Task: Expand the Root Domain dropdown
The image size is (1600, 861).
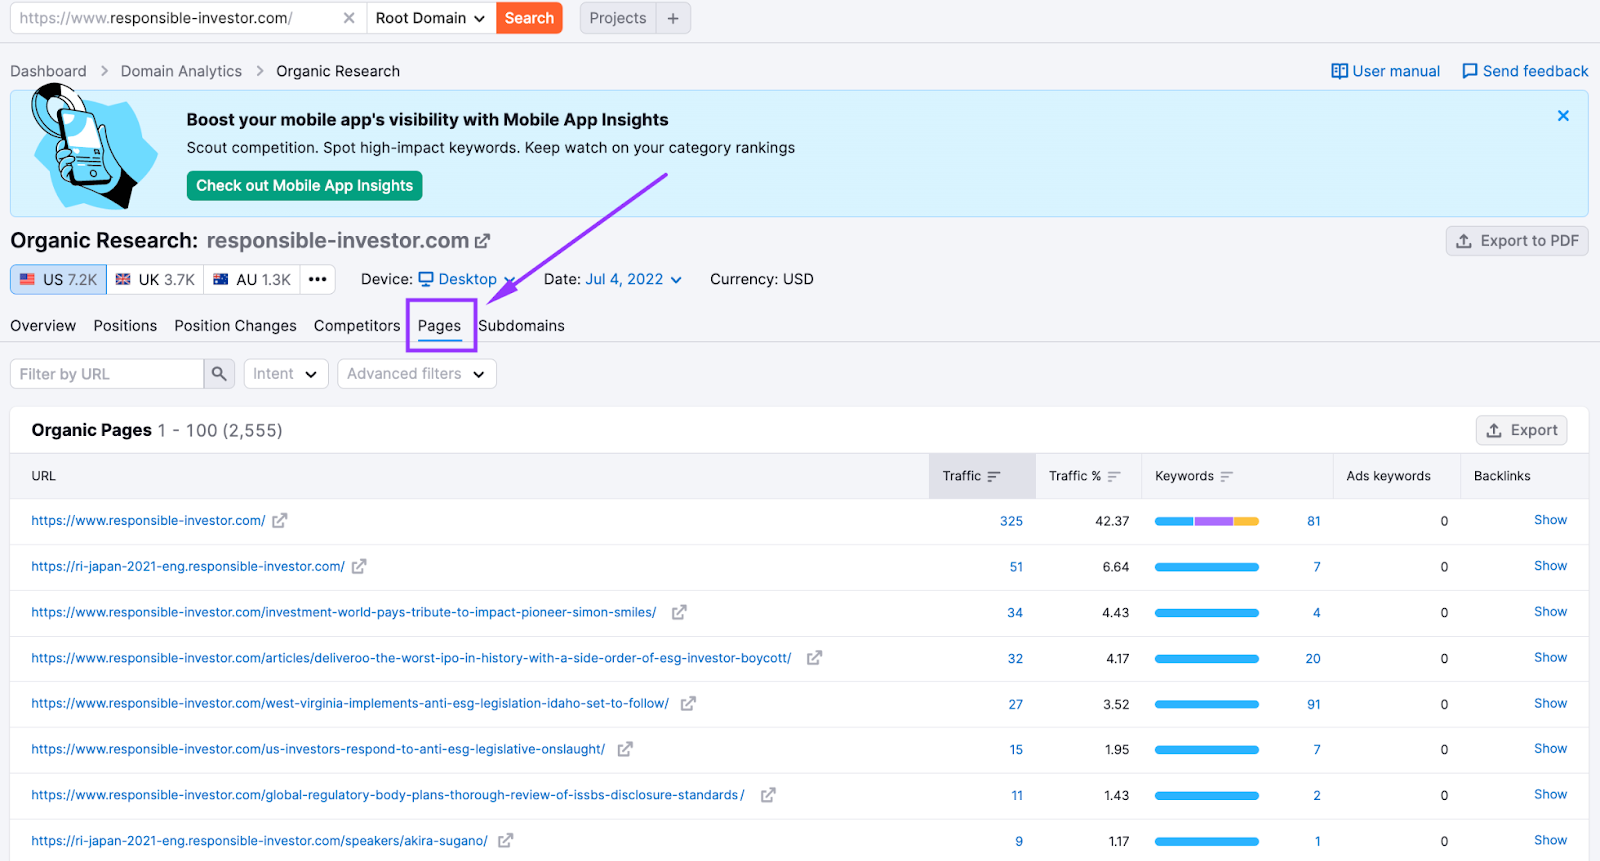Action: (430, 18)
